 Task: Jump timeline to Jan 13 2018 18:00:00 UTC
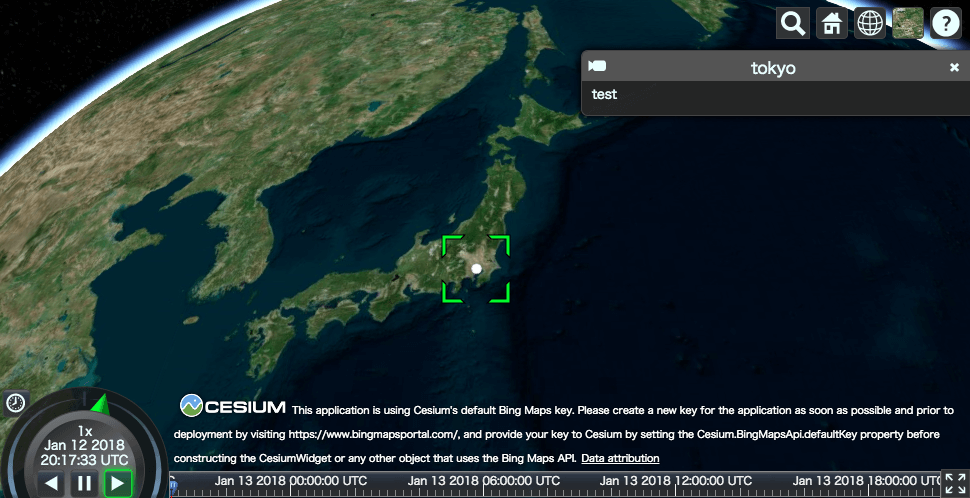click(867, 481)
